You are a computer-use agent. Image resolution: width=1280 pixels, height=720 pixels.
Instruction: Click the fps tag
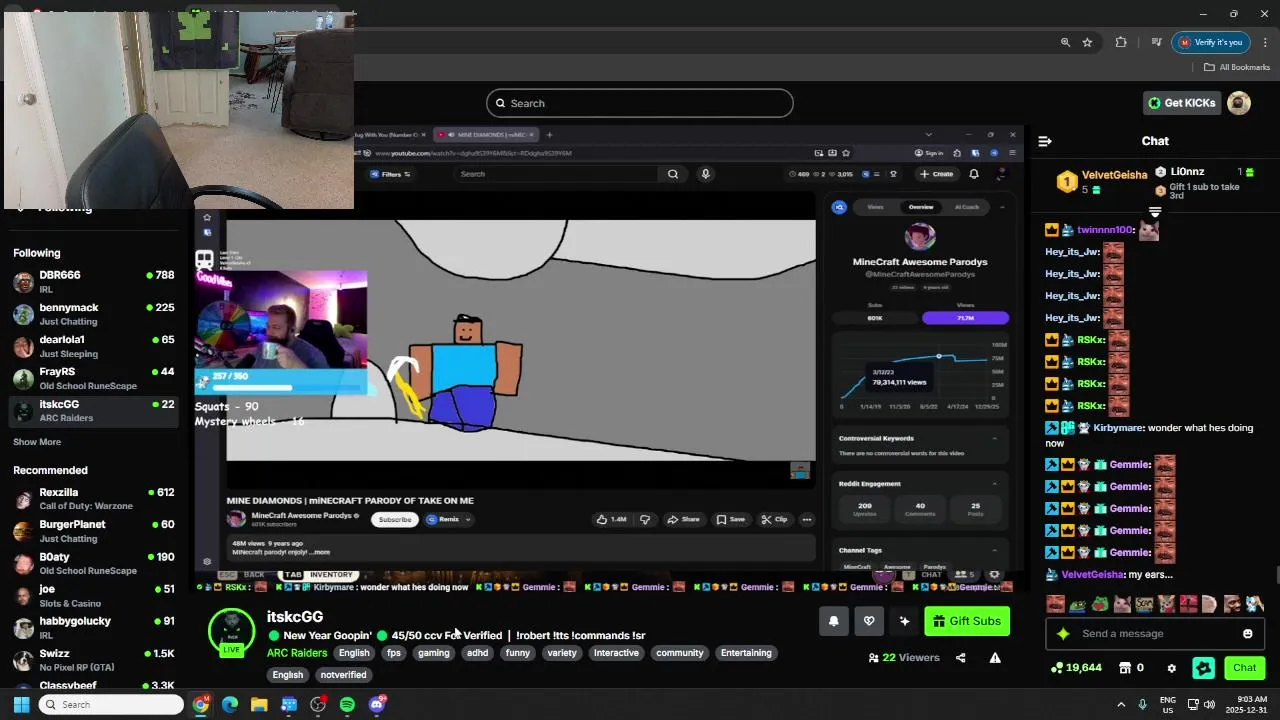click(x=394, y=653)
